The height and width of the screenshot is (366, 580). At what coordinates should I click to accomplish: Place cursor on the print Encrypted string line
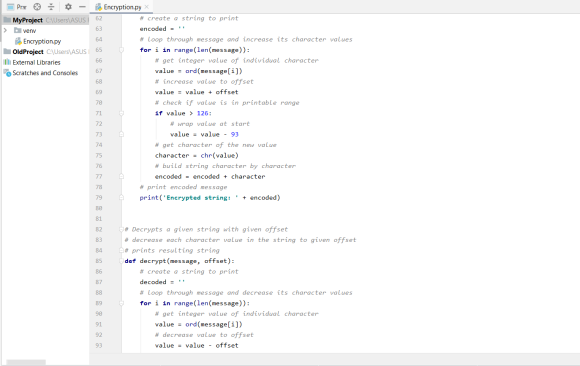tap(210, 198)
